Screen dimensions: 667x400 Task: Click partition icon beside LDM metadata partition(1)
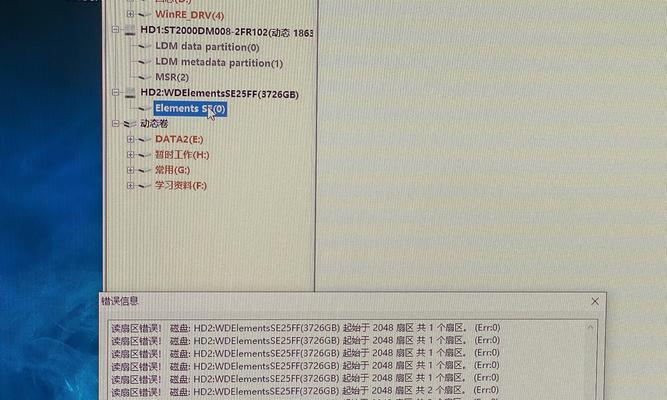145,62
